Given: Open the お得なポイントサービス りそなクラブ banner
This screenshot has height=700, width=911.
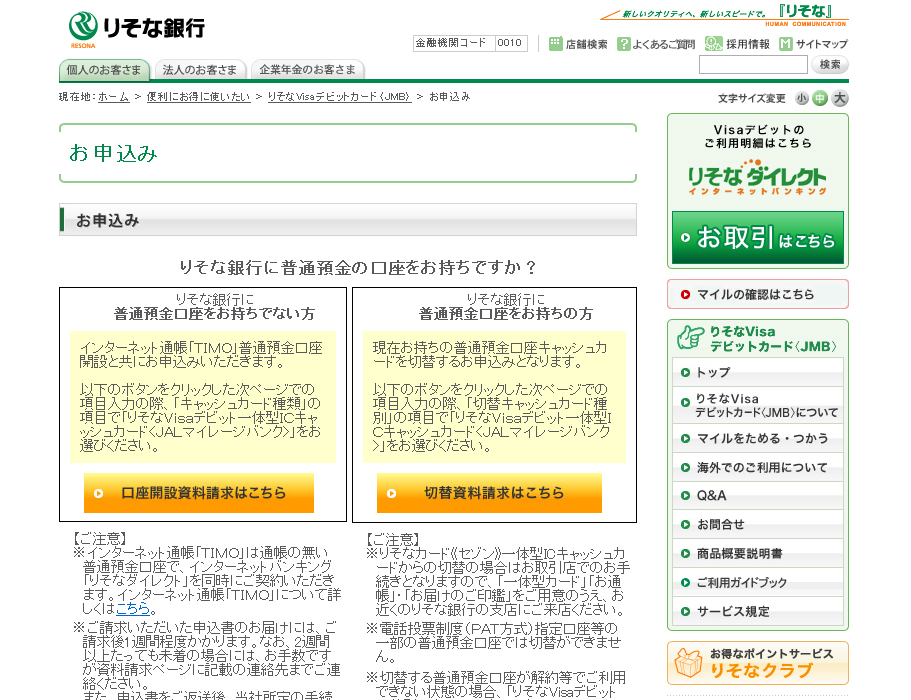Looking at the screenshot, I should [758, 663].
